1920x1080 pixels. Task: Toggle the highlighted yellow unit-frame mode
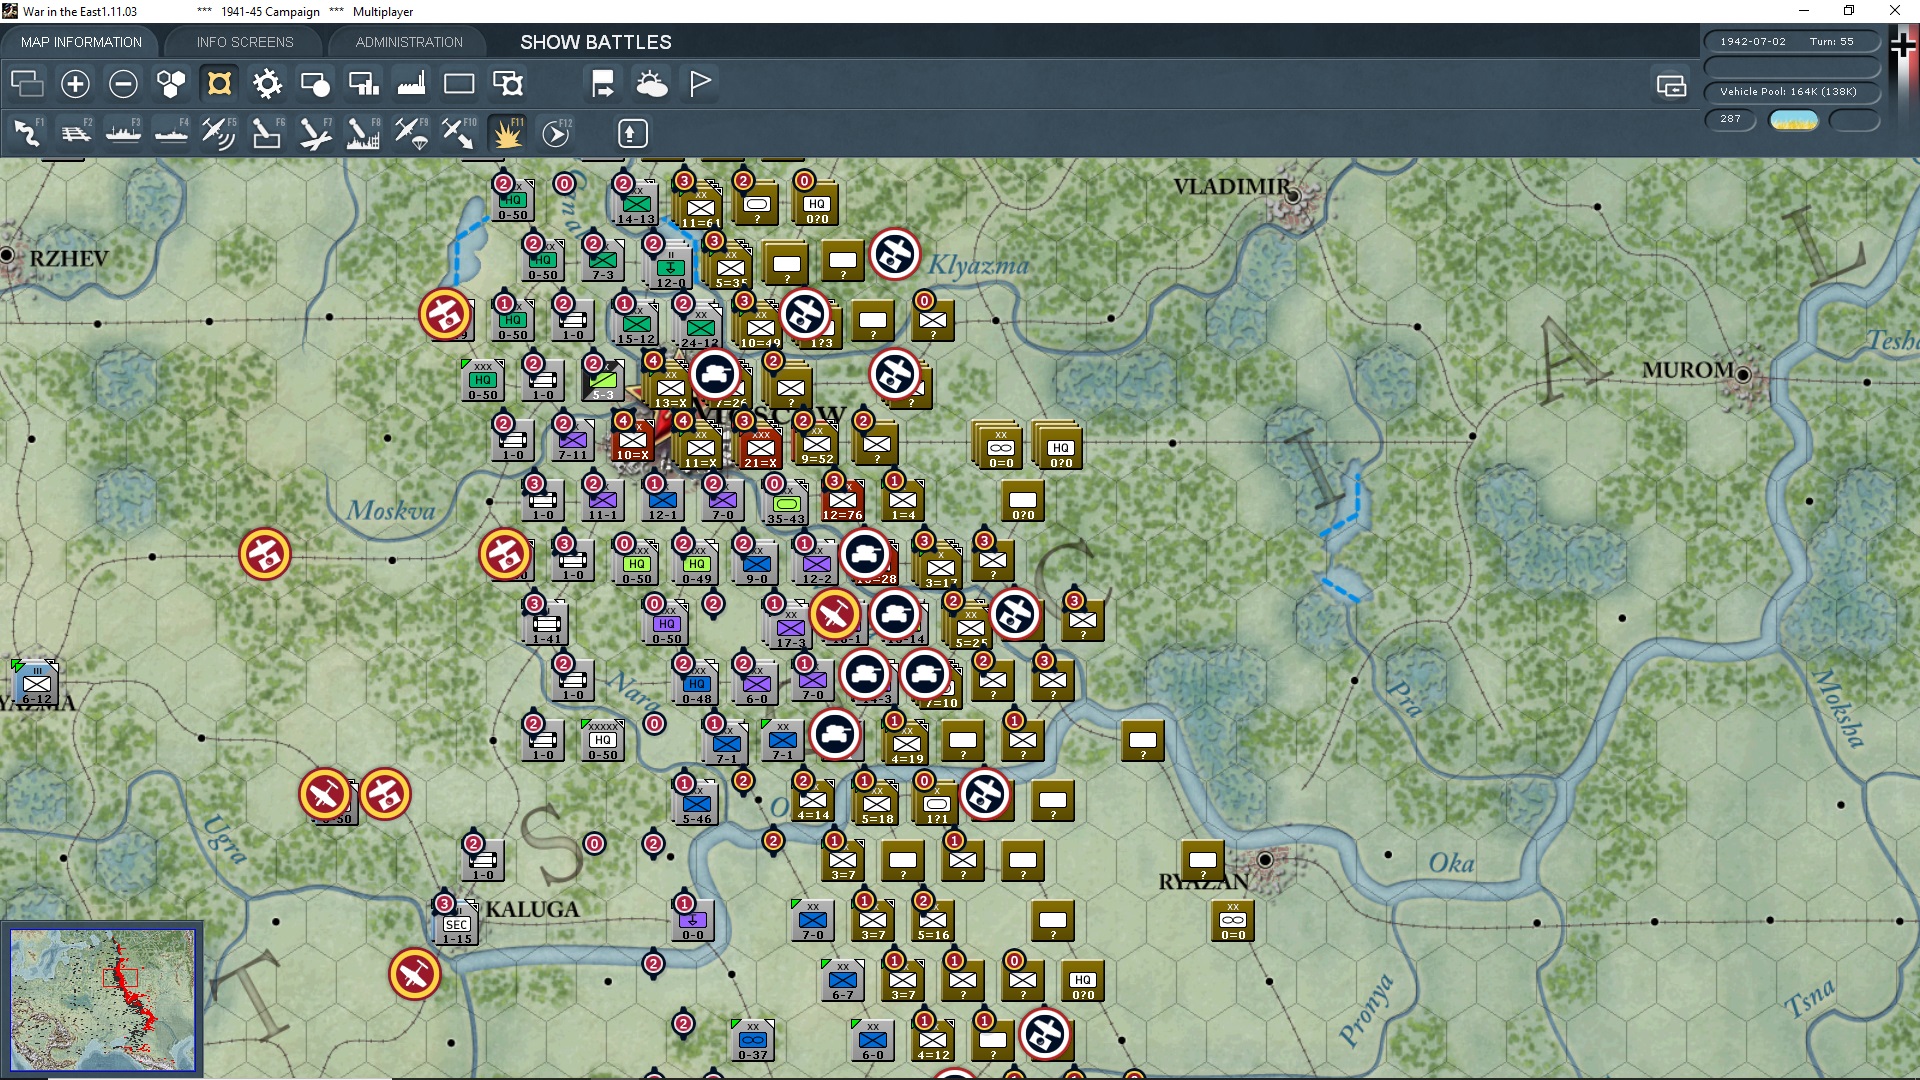click(219, 83)
